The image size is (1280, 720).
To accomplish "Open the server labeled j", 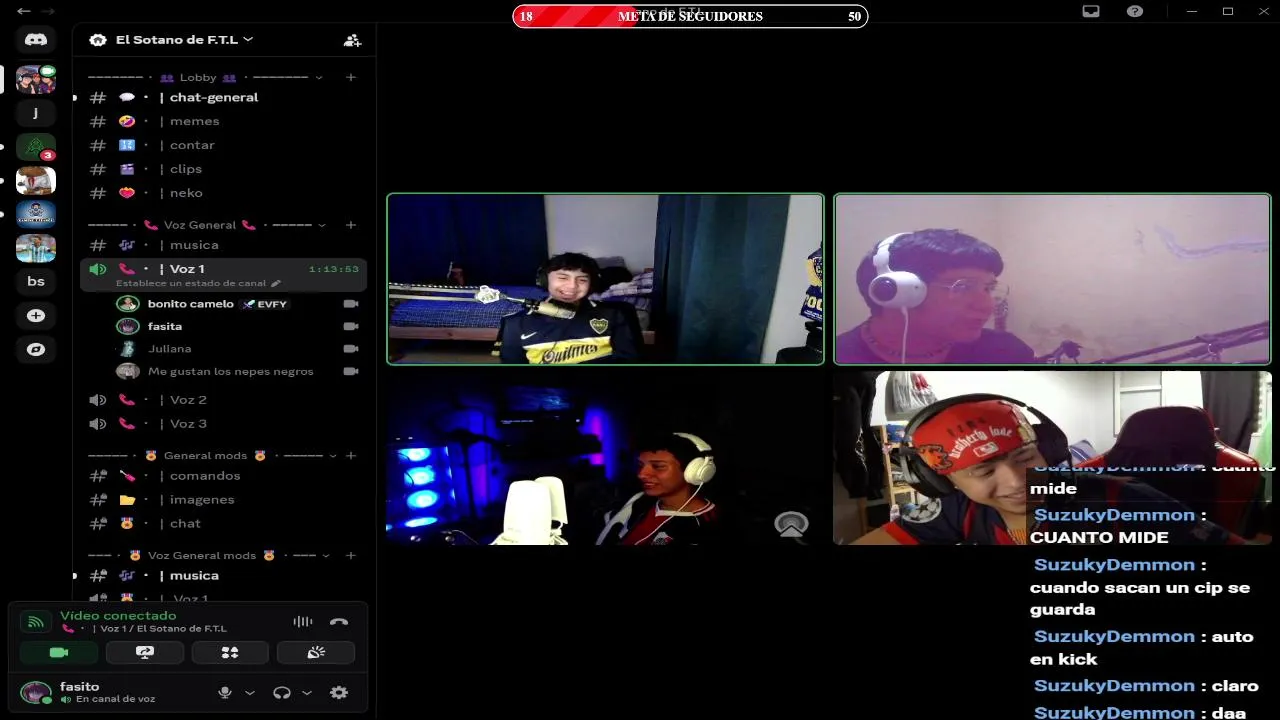I will [x=36, y=112].
